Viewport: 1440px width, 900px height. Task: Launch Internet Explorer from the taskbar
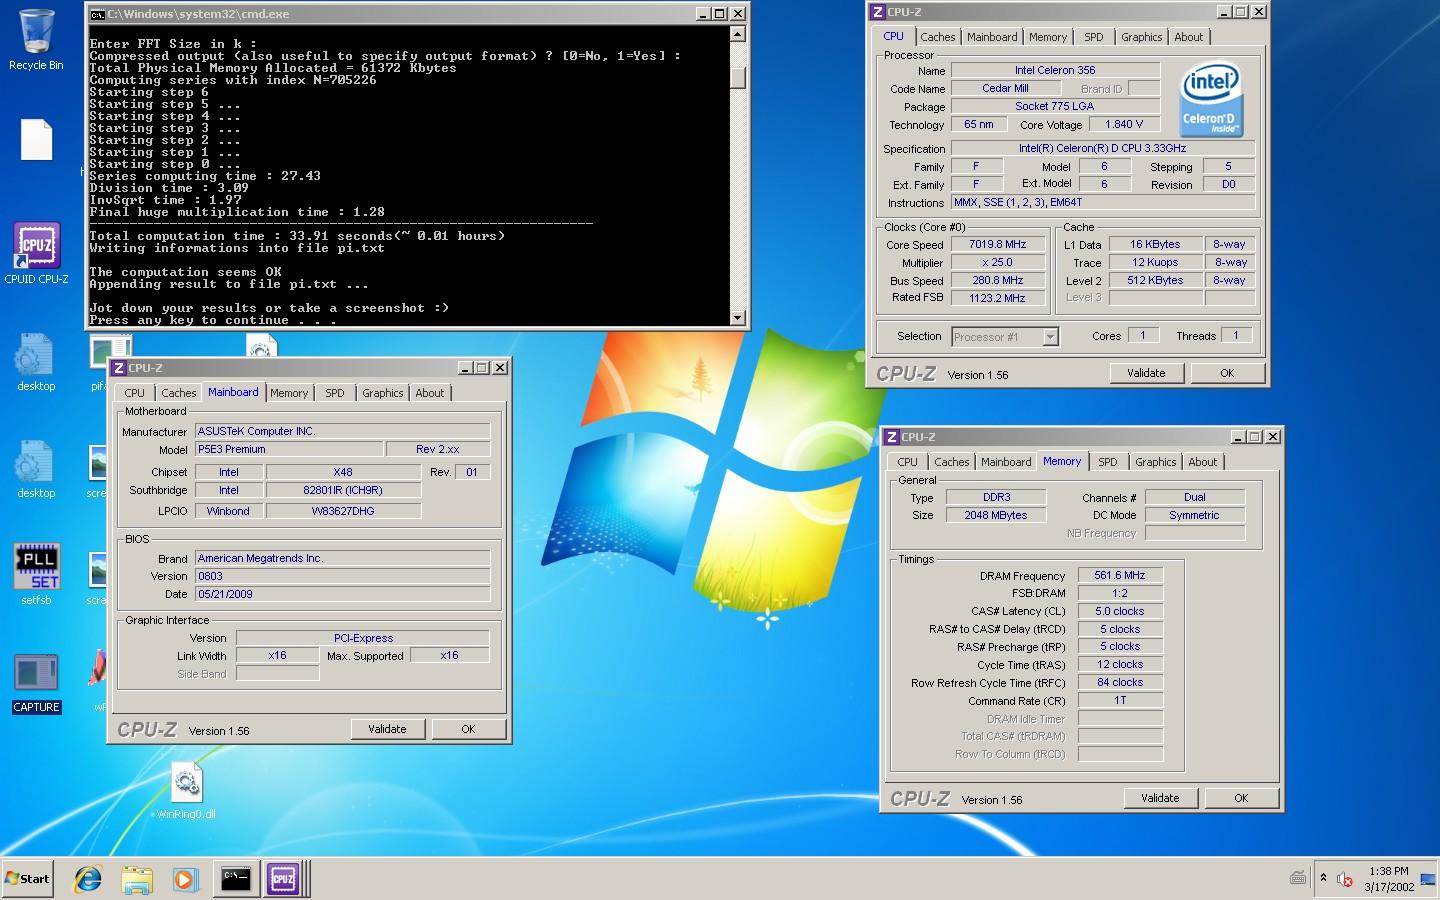pyautogui.click(x=88, y=879)
